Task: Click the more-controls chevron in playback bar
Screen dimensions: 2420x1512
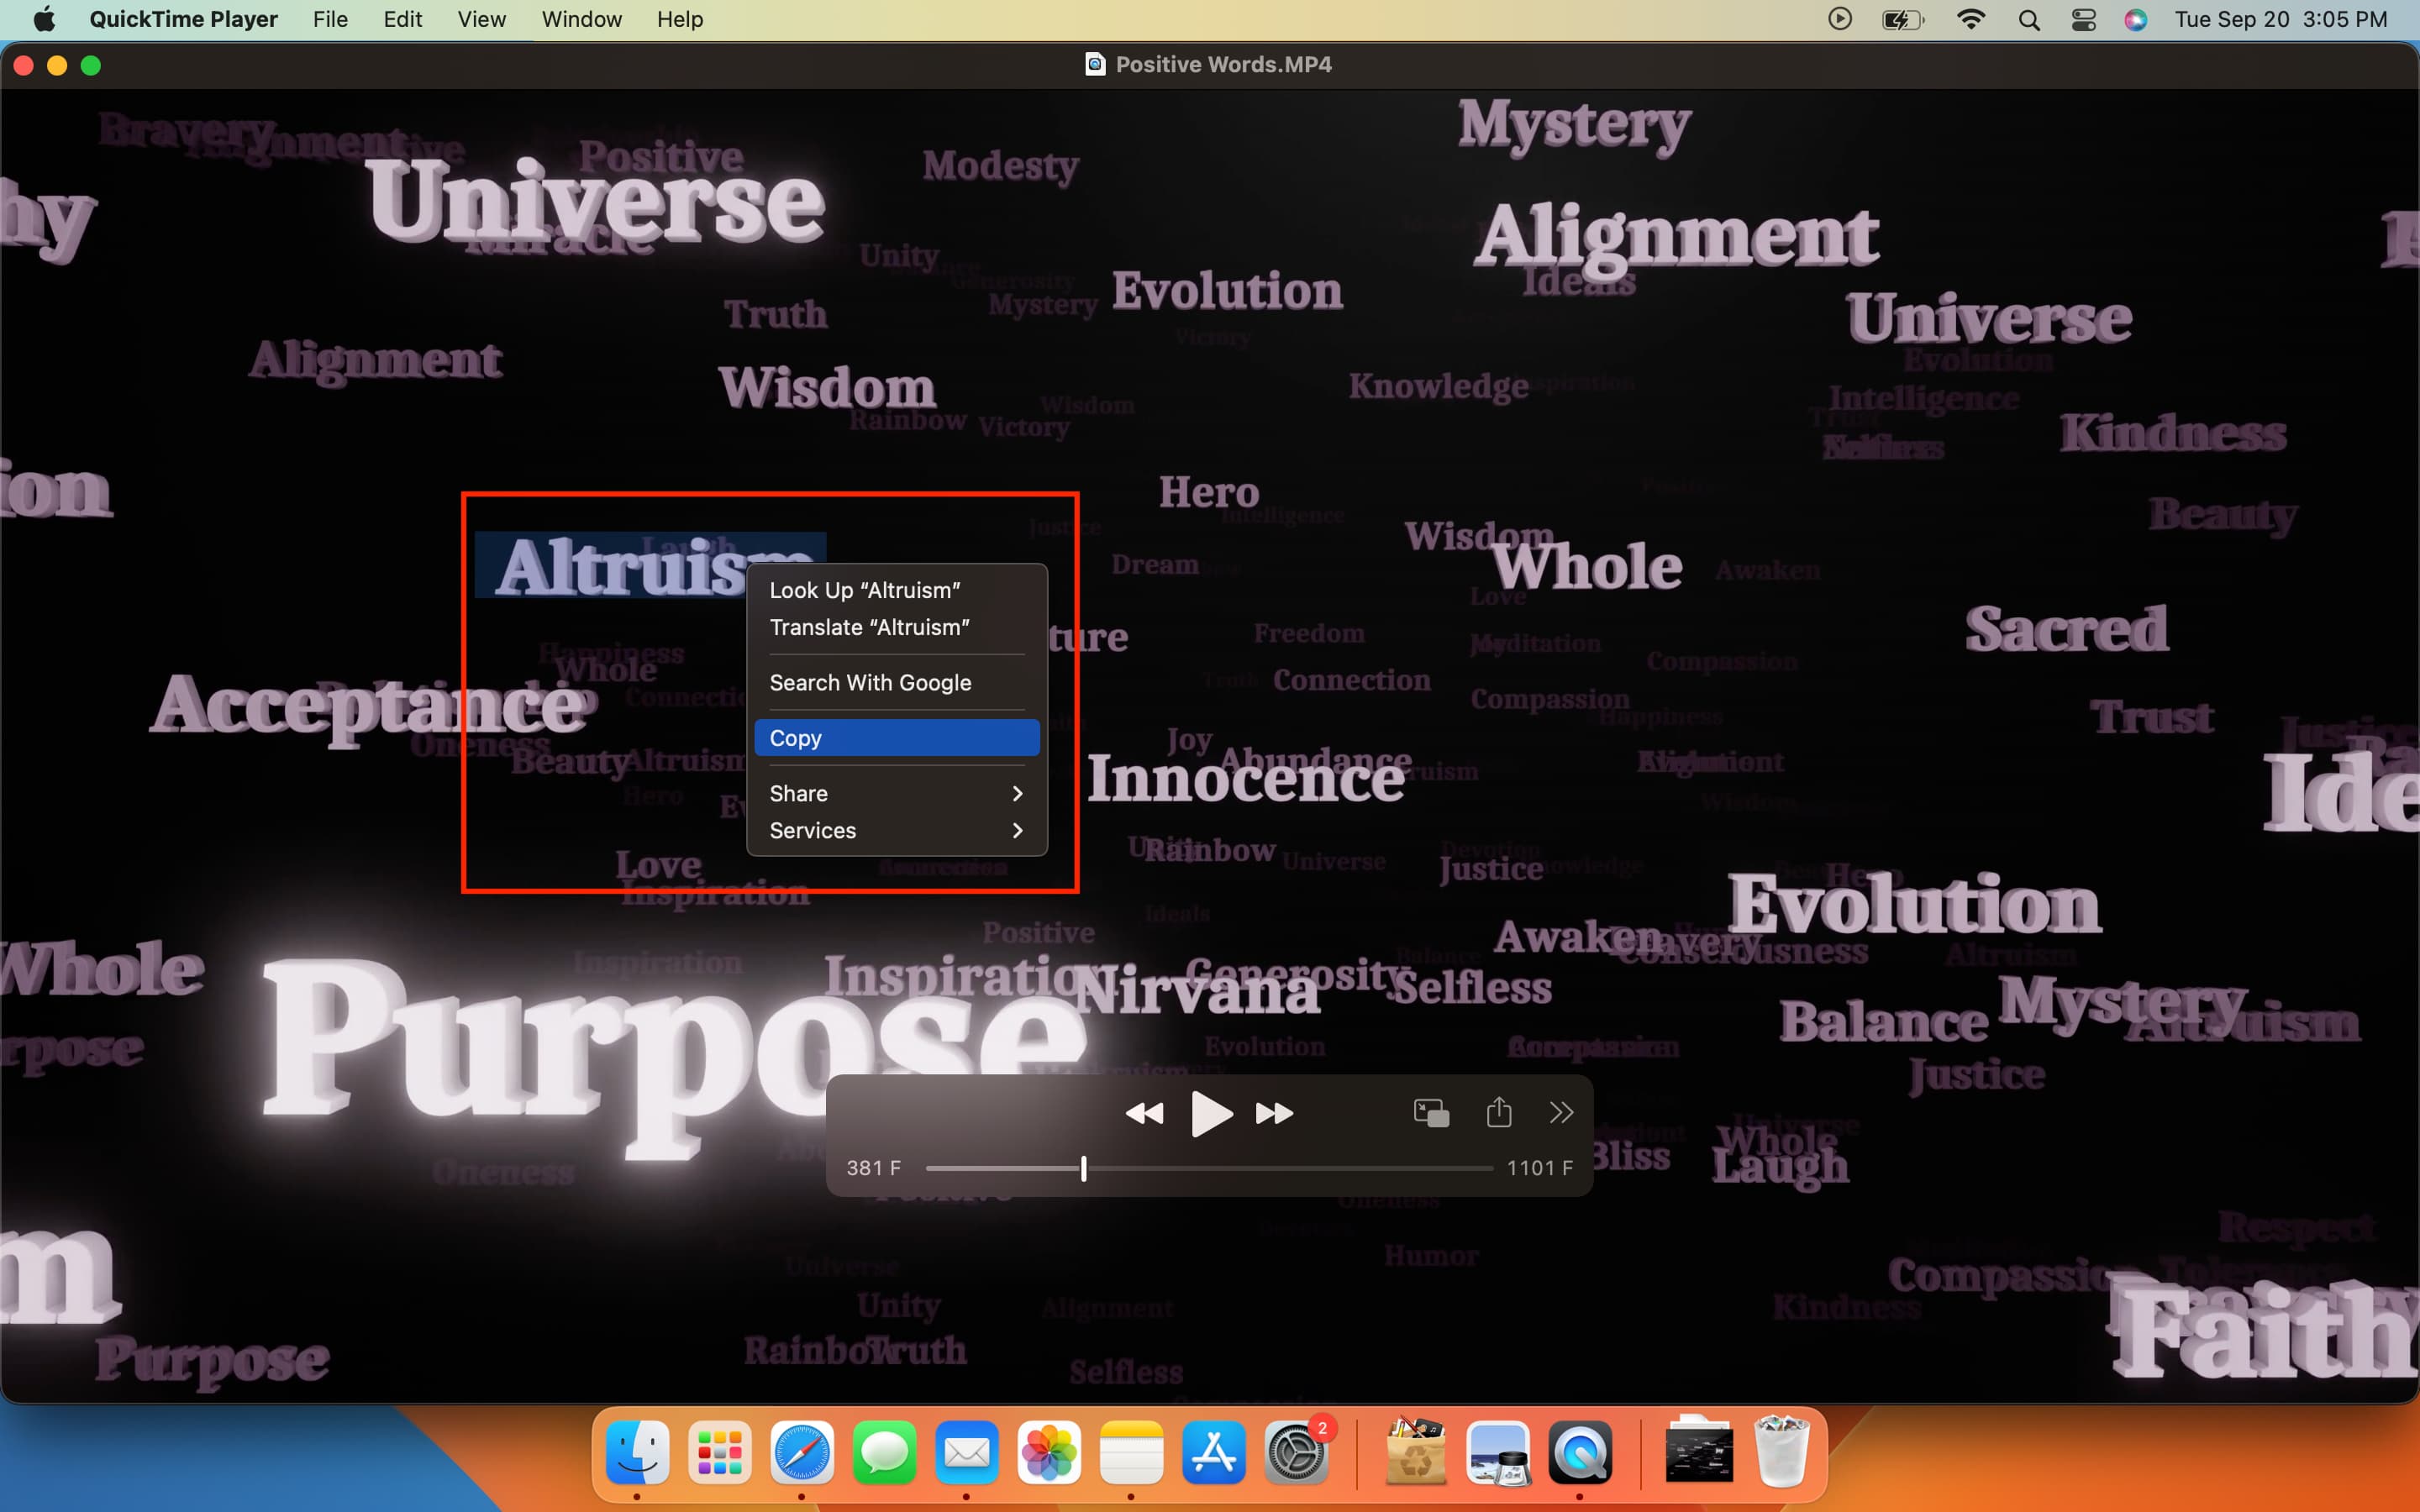Action: tap(1560, 1113)
